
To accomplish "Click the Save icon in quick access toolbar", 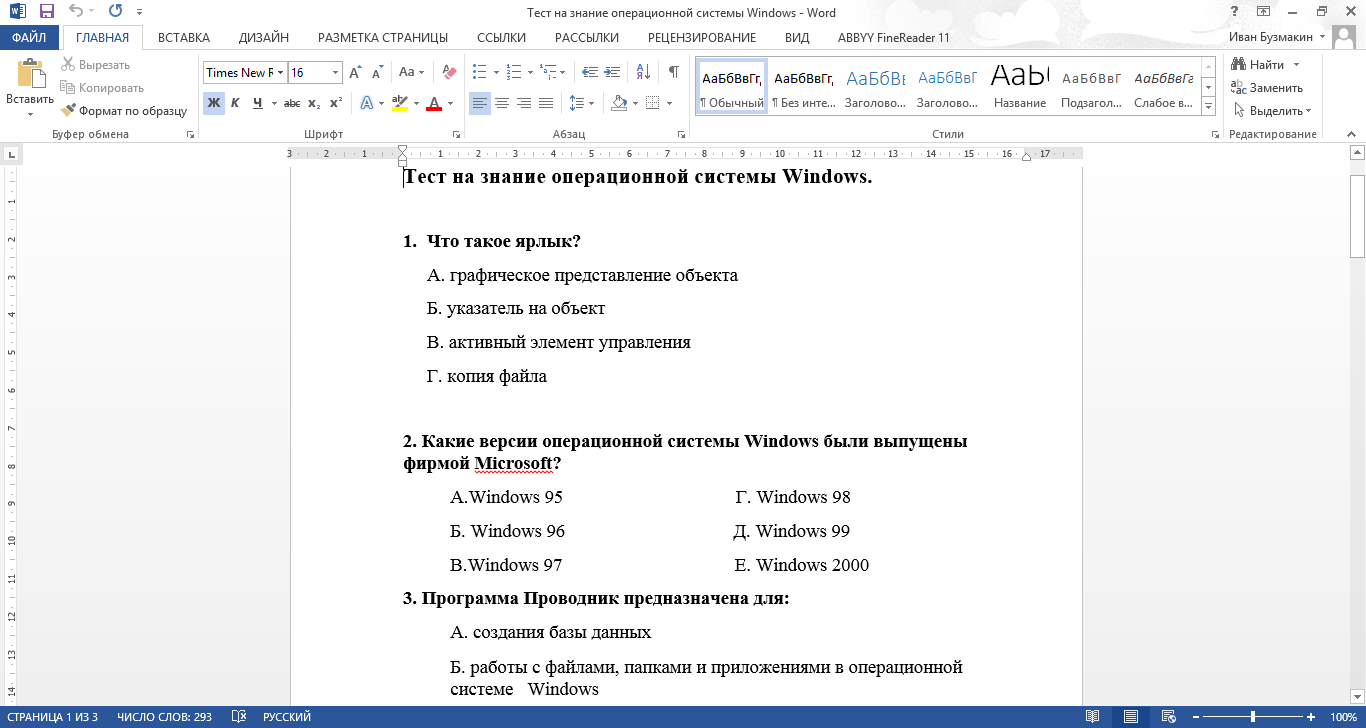I will pyautogui.click(x=46, y=12).
